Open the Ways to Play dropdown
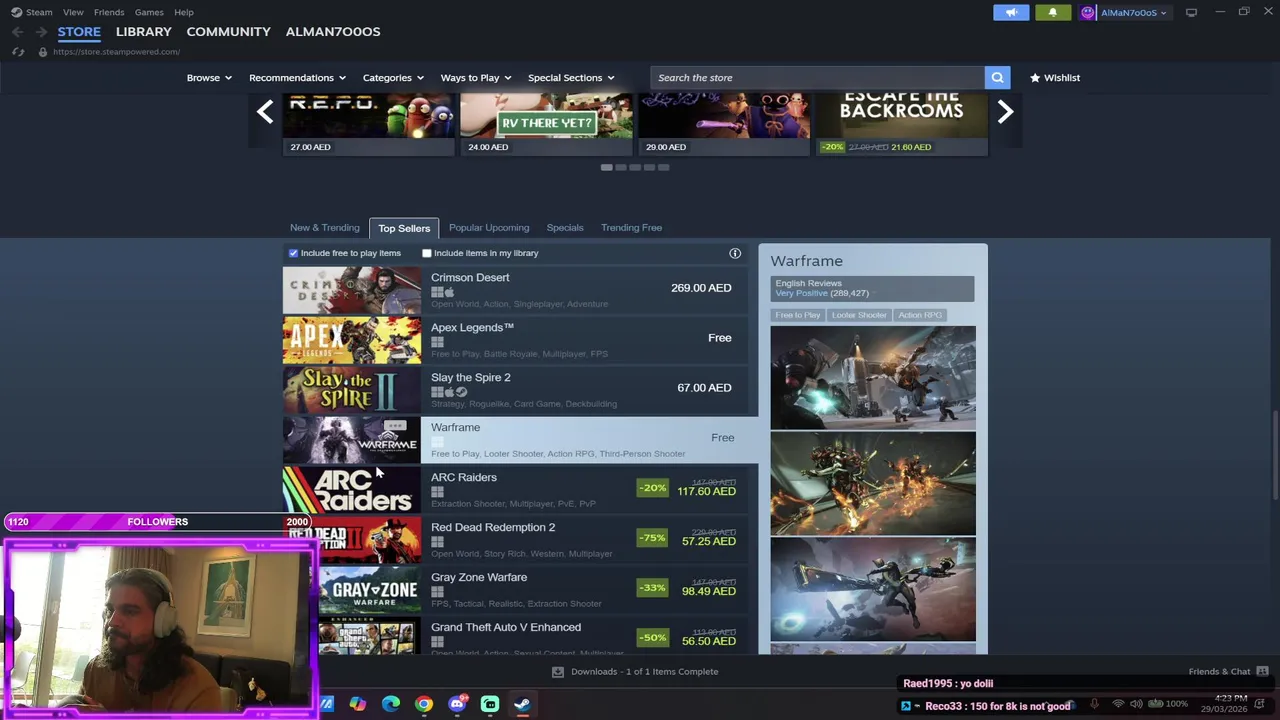The image size is (1280, 720). (476, 77)
